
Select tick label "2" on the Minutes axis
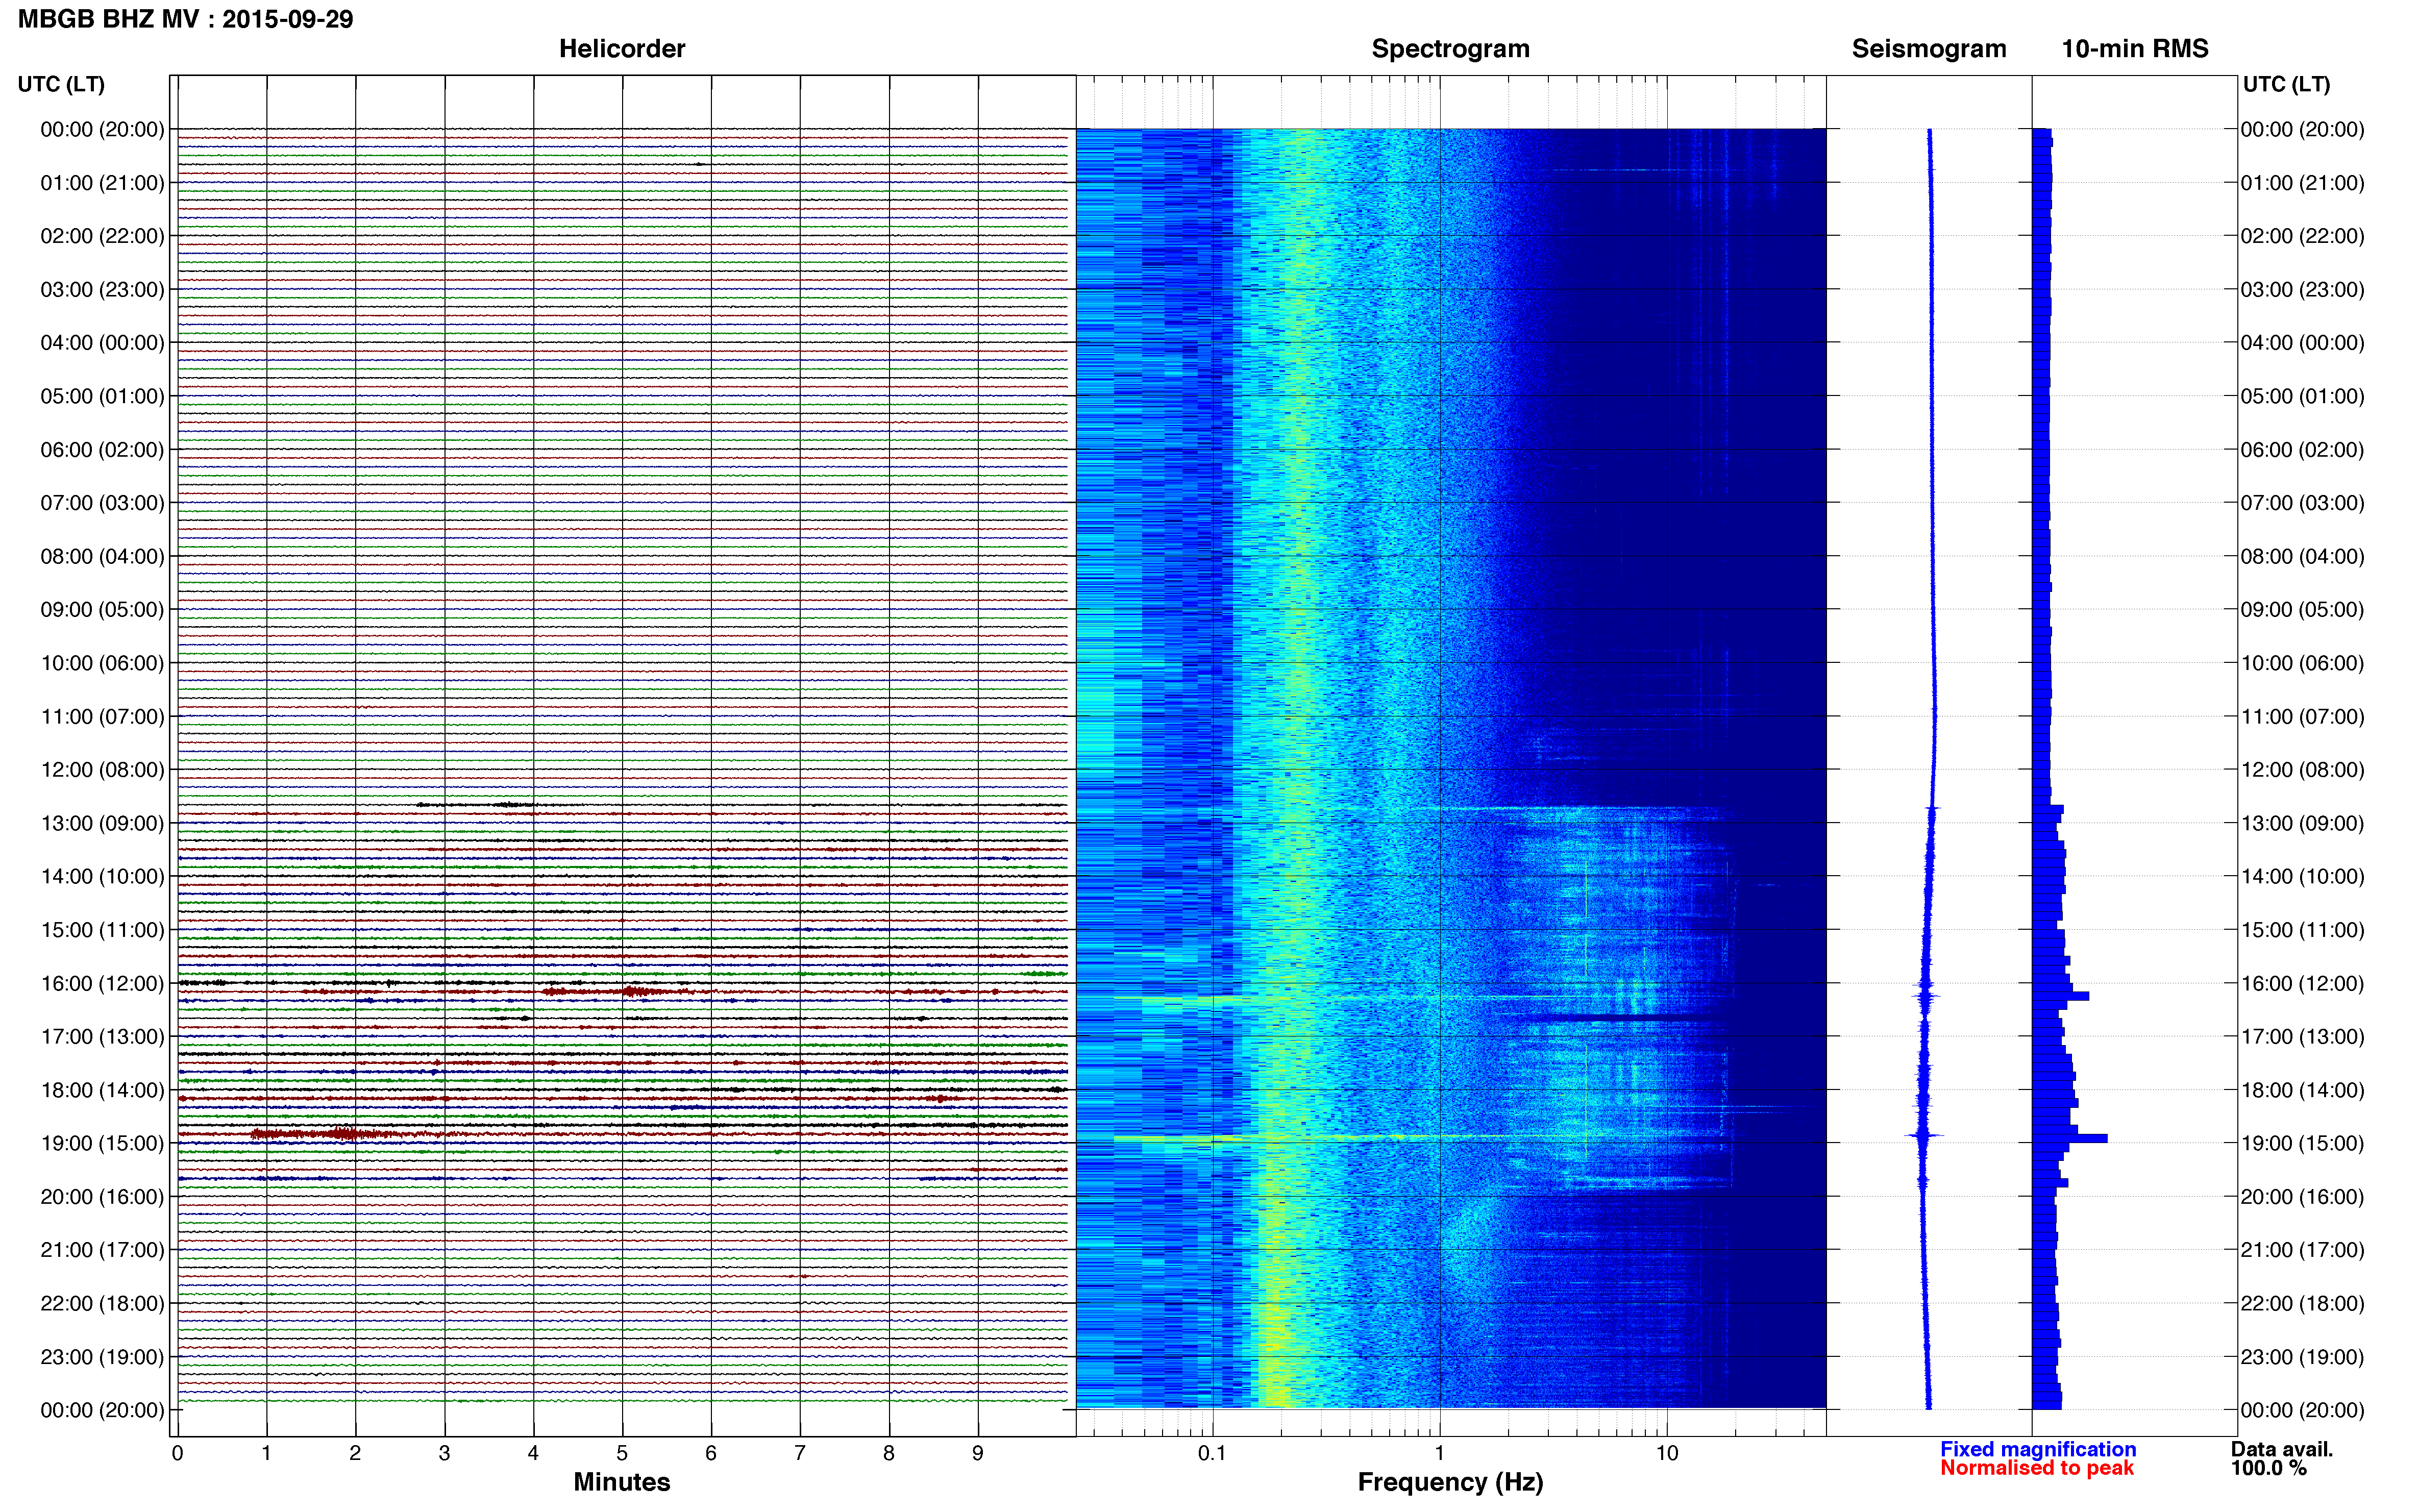[355, 1453]
